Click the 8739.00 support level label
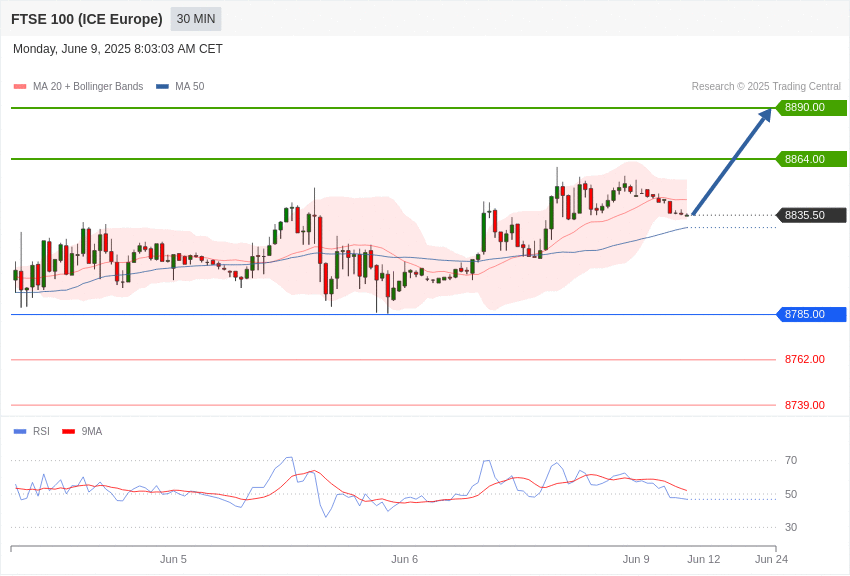The height and width of the screenshot is (576, 850). [x=804, y=405]
